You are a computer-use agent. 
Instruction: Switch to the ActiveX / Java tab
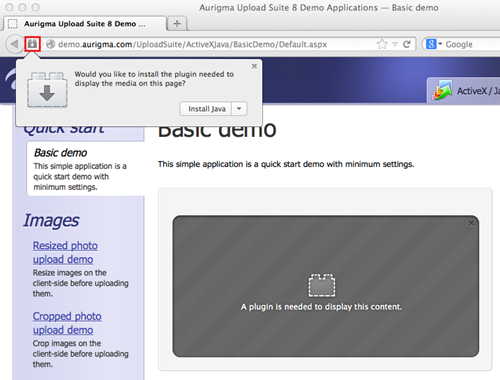(463, 90)
